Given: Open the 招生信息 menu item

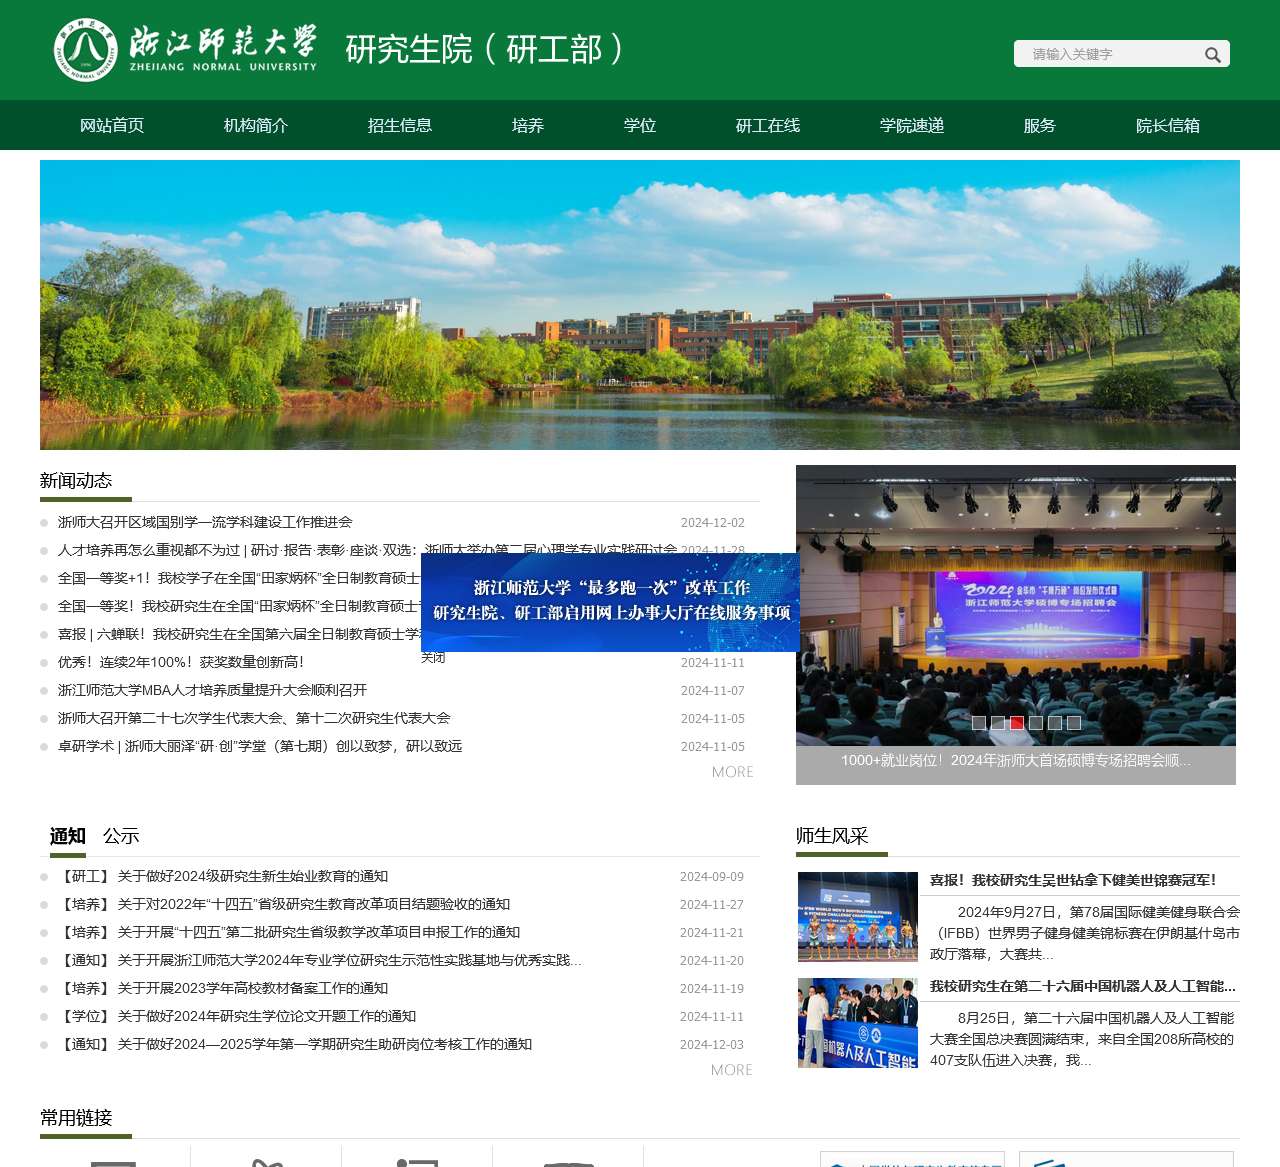Looking at the screenshot, I should (400, 125).
